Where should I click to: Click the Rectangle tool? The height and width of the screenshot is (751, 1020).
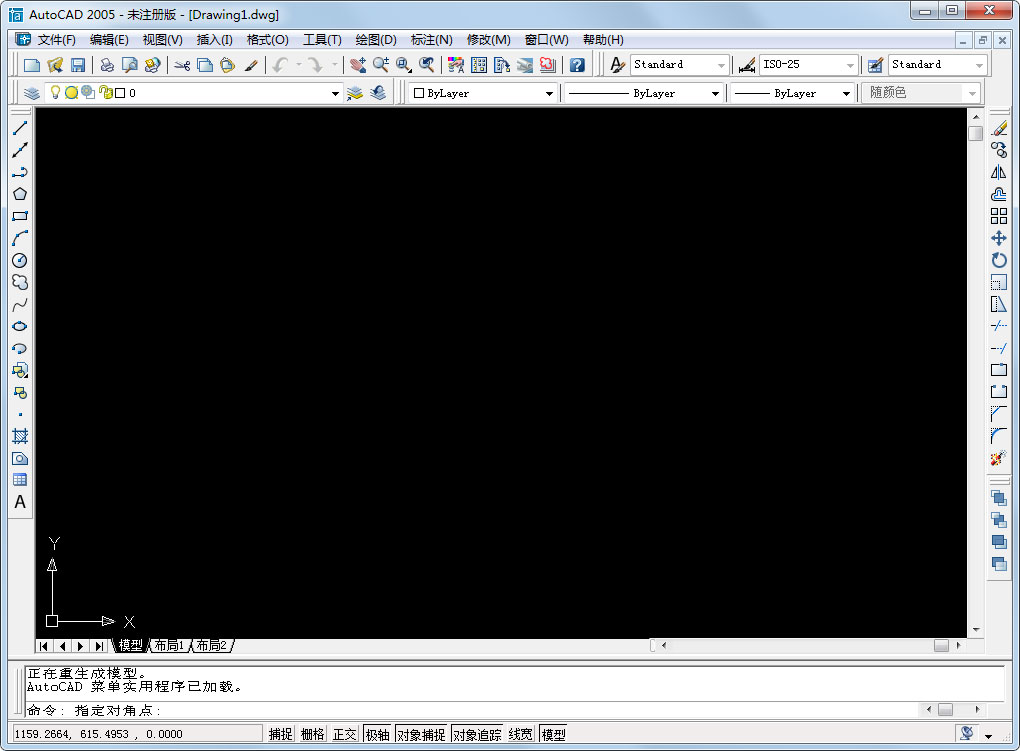point(20,216)
